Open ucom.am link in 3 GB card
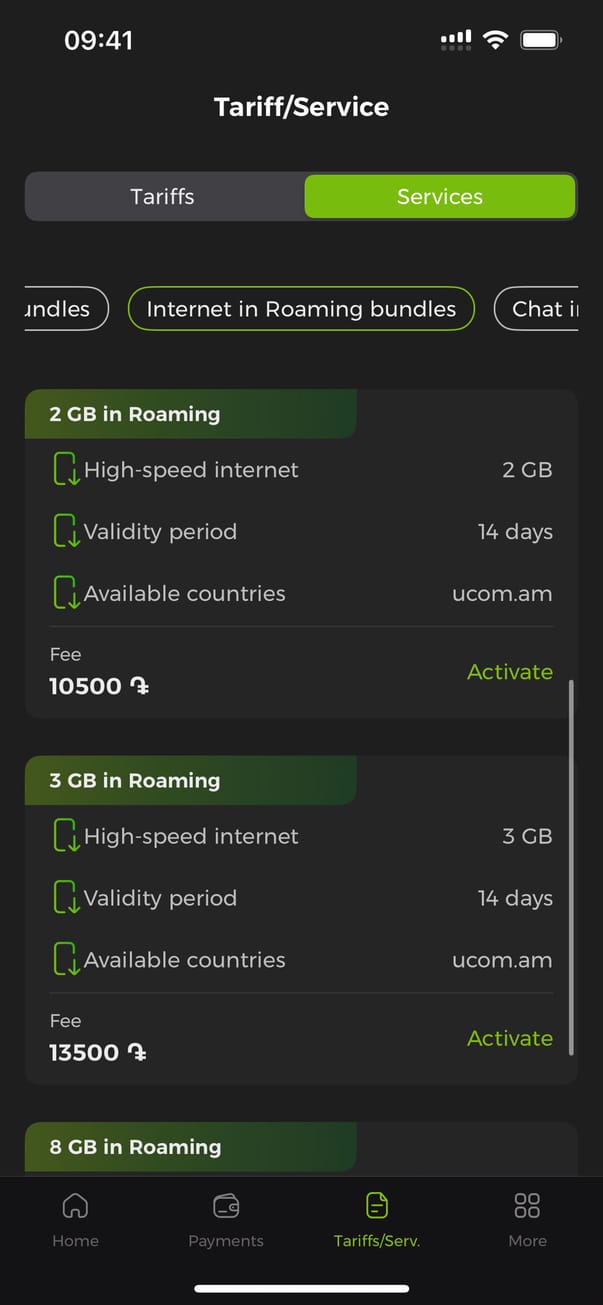The image size is (603, 1305). [x=502, y=960]
